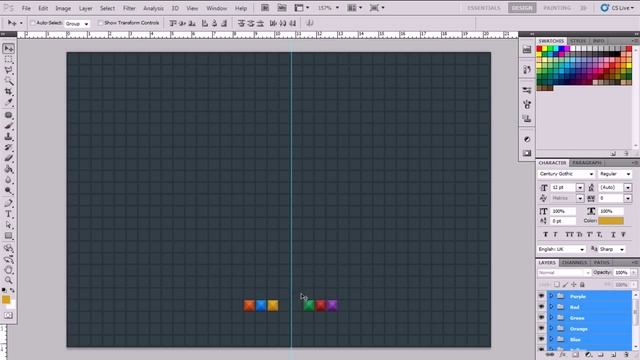Select the Blur tool

coord(8,180)
